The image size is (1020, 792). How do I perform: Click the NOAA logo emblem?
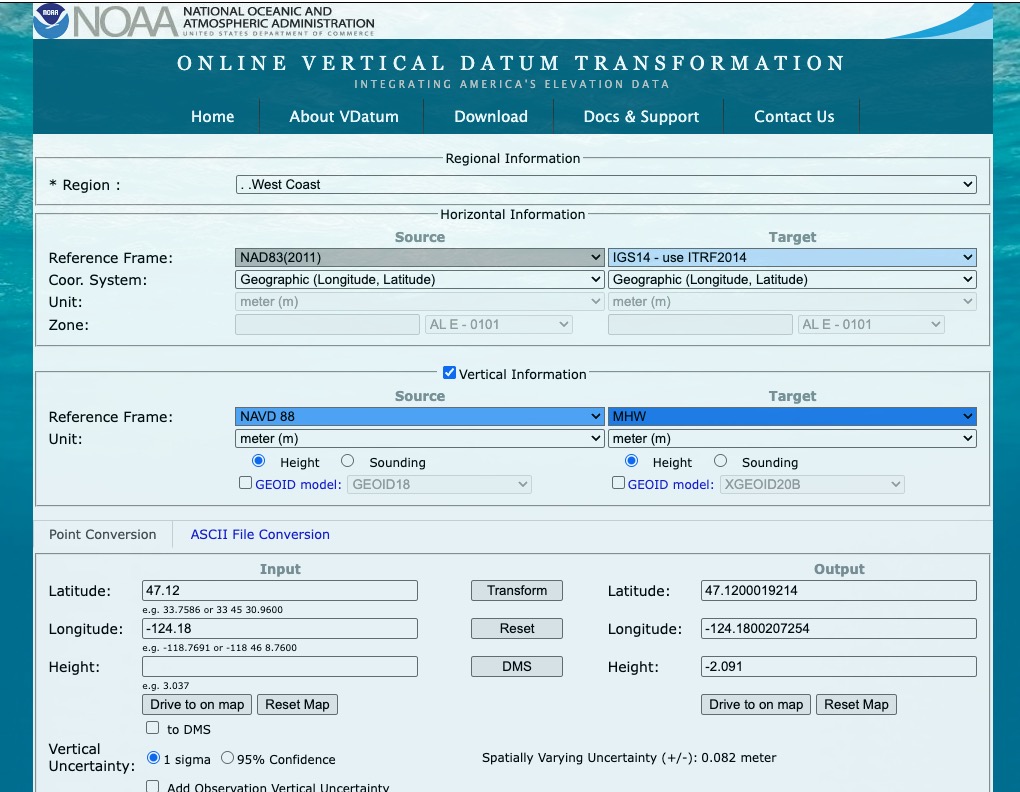point(51,21)
